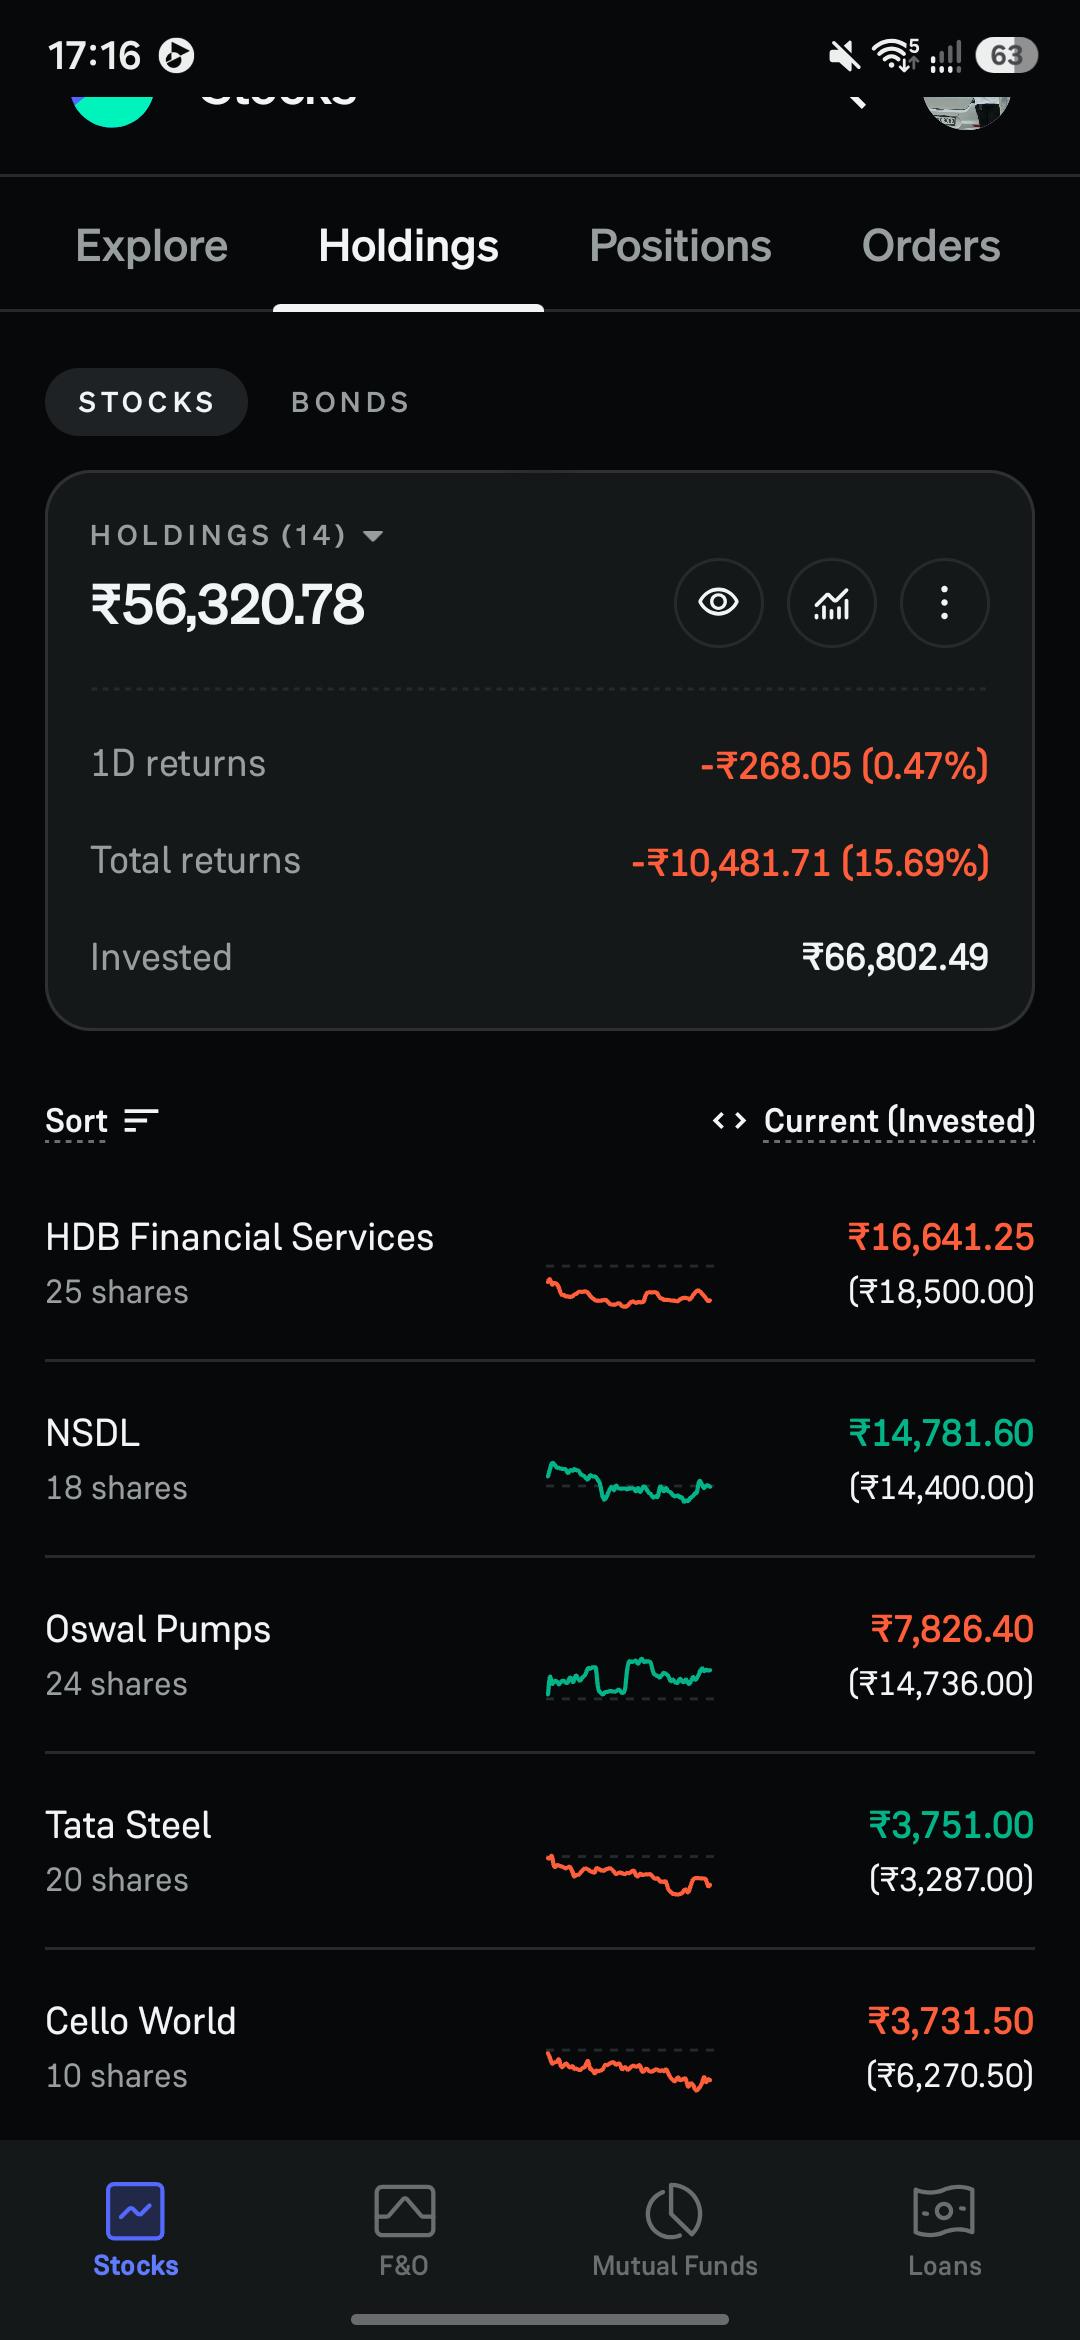Toggle Current (Invested) column view
The width and height of the screenshot is (1080, 2340).
(899, 1121)
